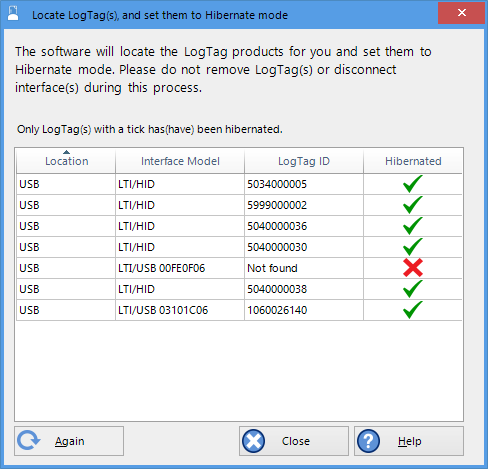
Task: Sort by the LogTag ID column header
Action: coord(304,161)
